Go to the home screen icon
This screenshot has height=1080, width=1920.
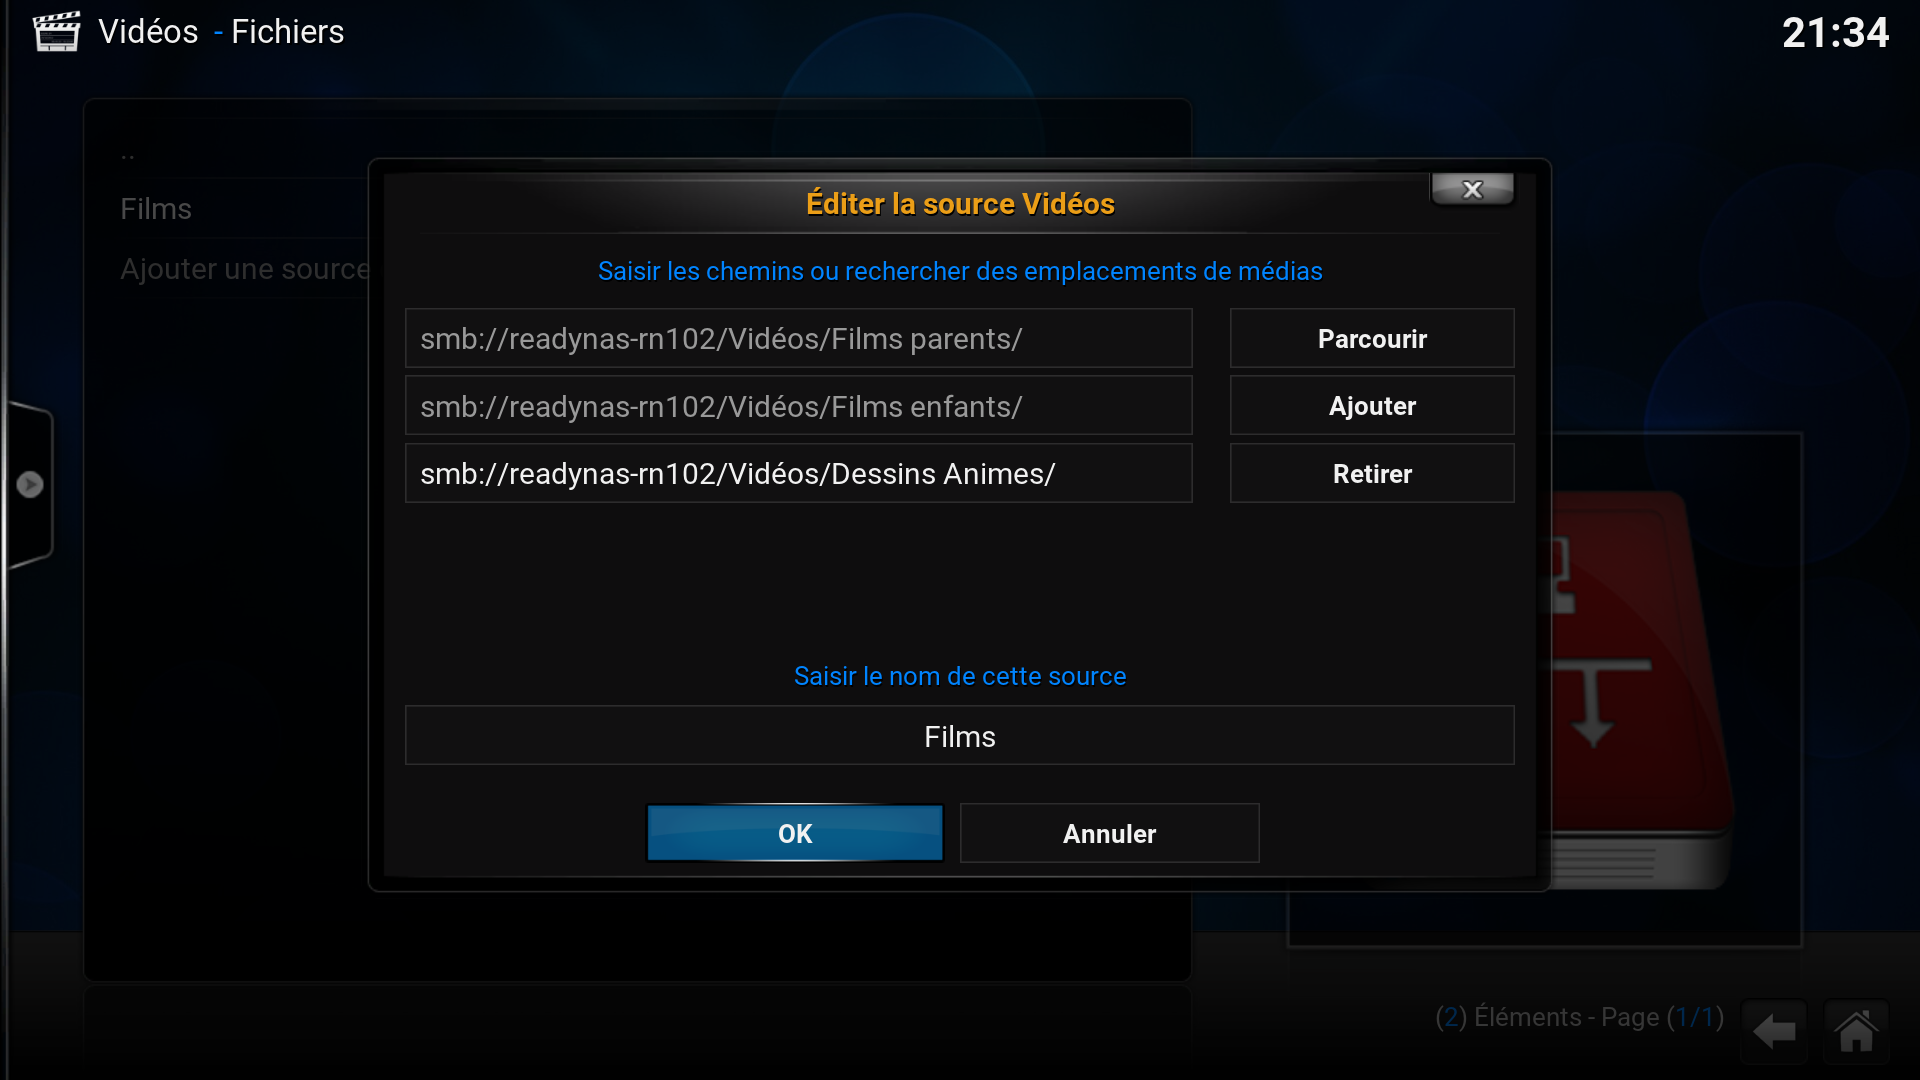click(x=1856, y=1031)
